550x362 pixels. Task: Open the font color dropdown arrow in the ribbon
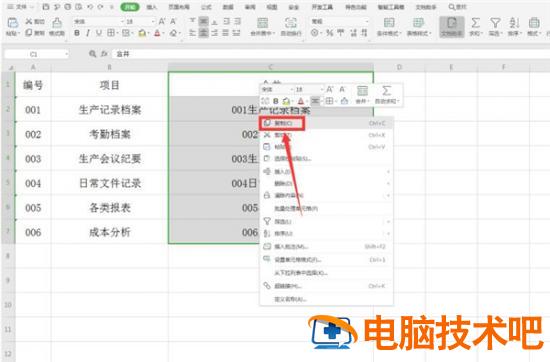(163, 34)
